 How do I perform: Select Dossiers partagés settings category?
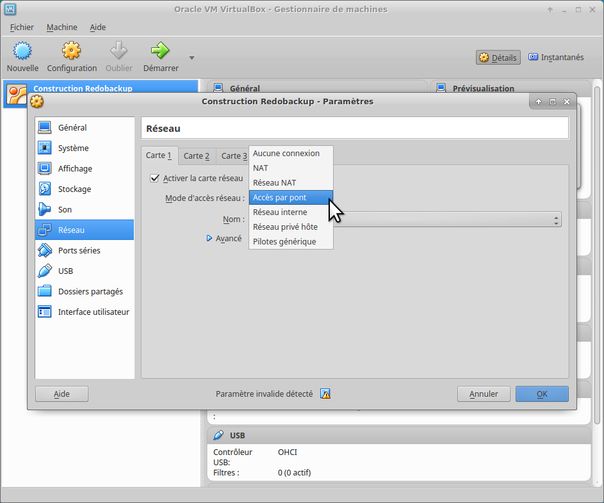click(84, 291)
